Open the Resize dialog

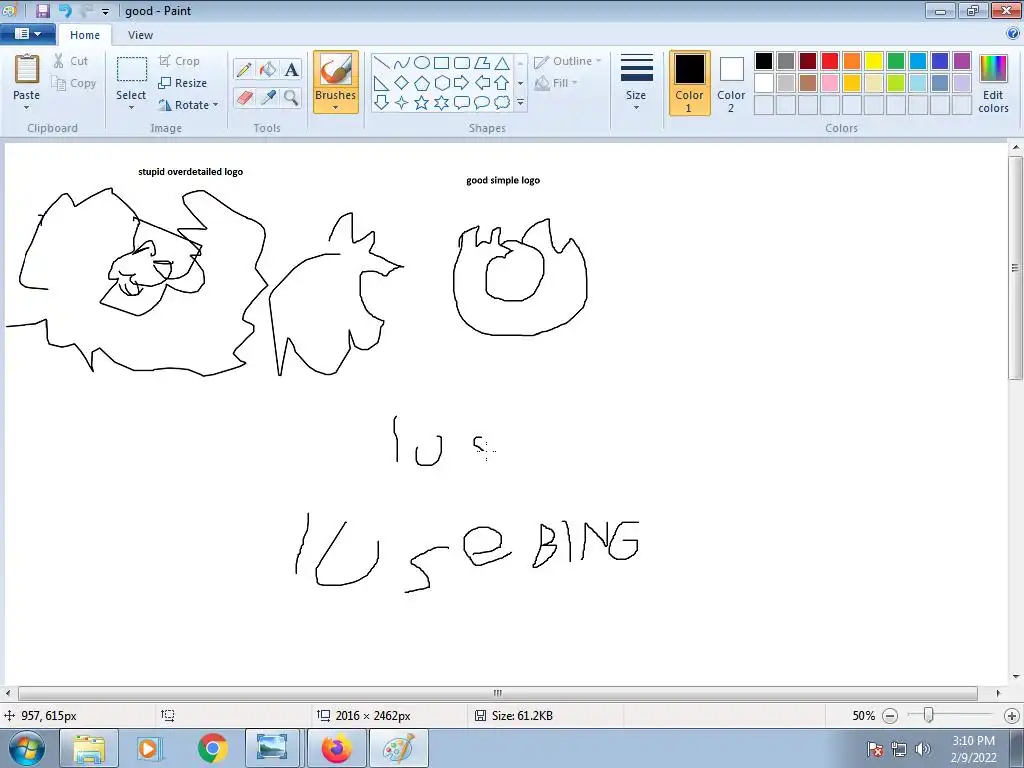pyautogui.click(x=183, y=83)
